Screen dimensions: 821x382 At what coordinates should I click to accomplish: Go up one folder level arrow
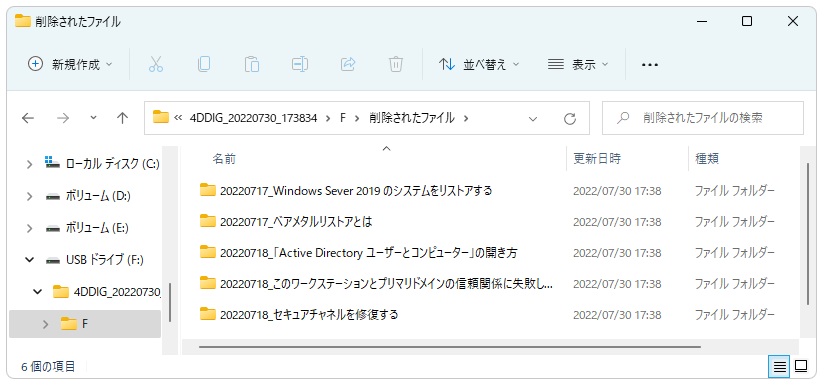[123, 118]
